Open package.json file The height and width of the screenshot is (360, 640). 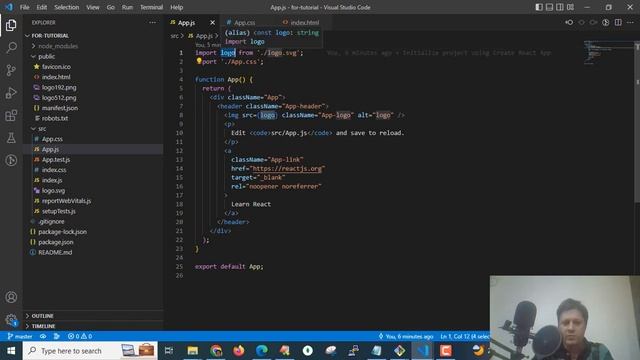(93, 242)
